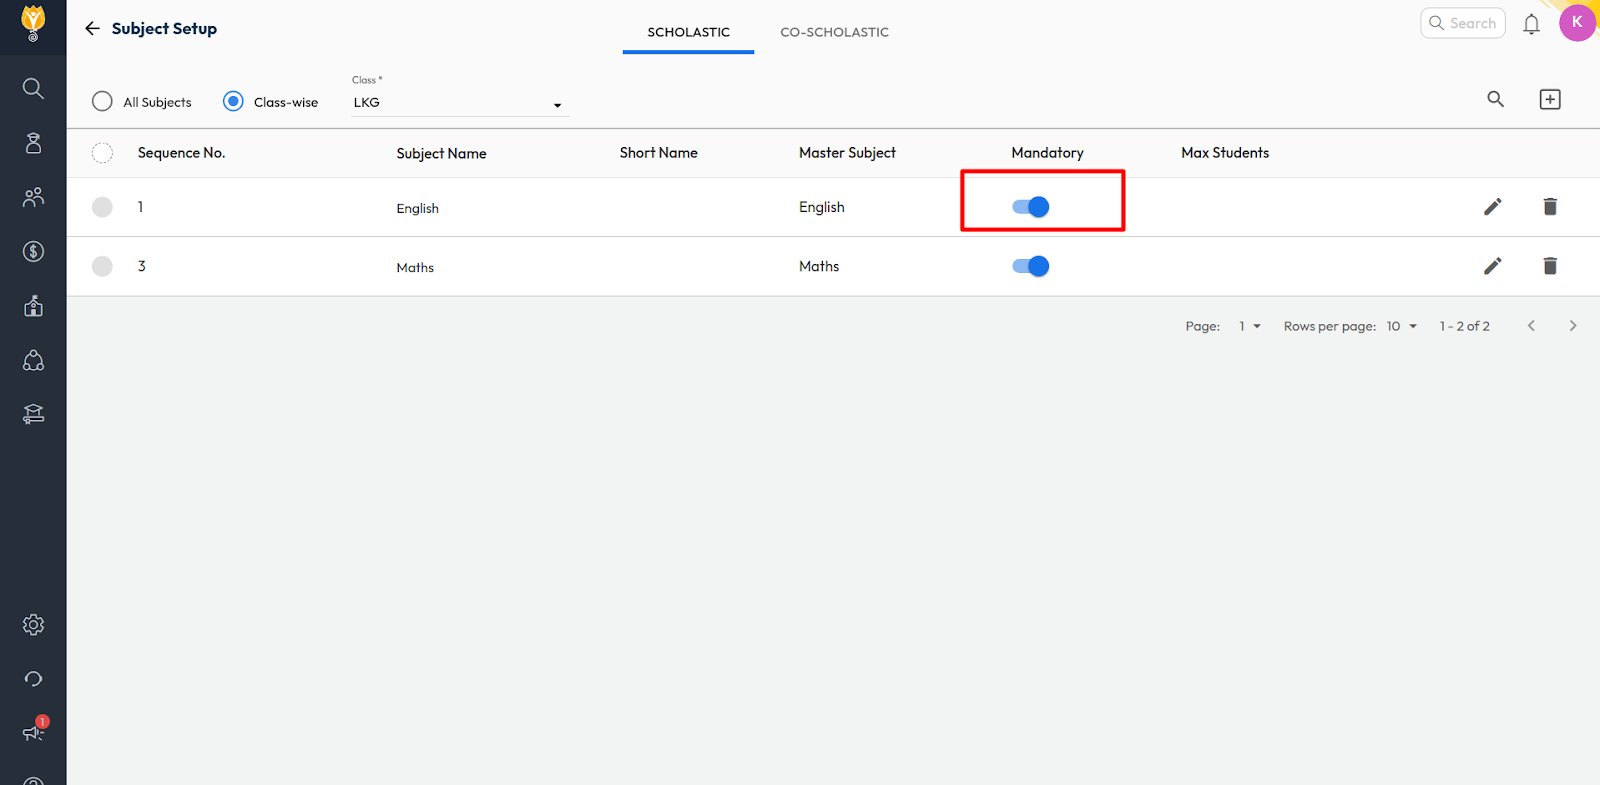The height and width of the screenshot is (785, 1600).
Task: Toggle Mandatory switch for Maths
Action: click(1030, 266)
